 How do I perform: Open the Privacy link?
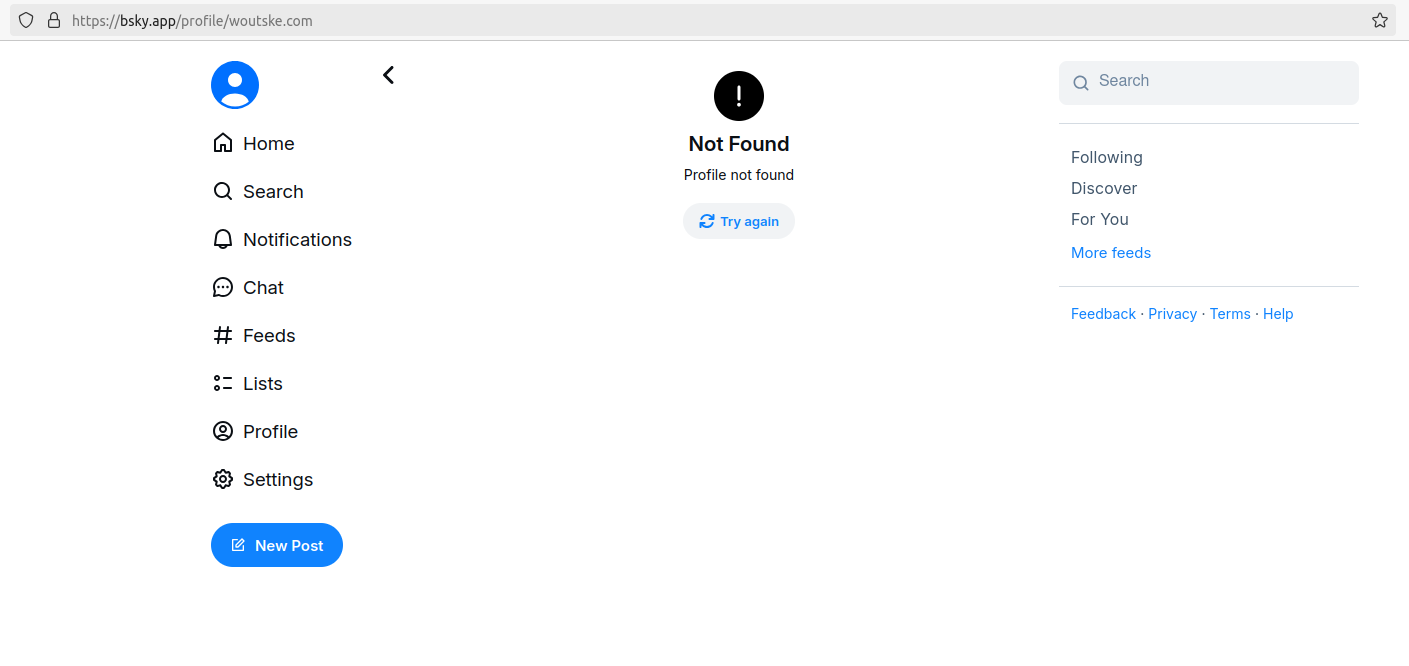[x=1172, y=314]
